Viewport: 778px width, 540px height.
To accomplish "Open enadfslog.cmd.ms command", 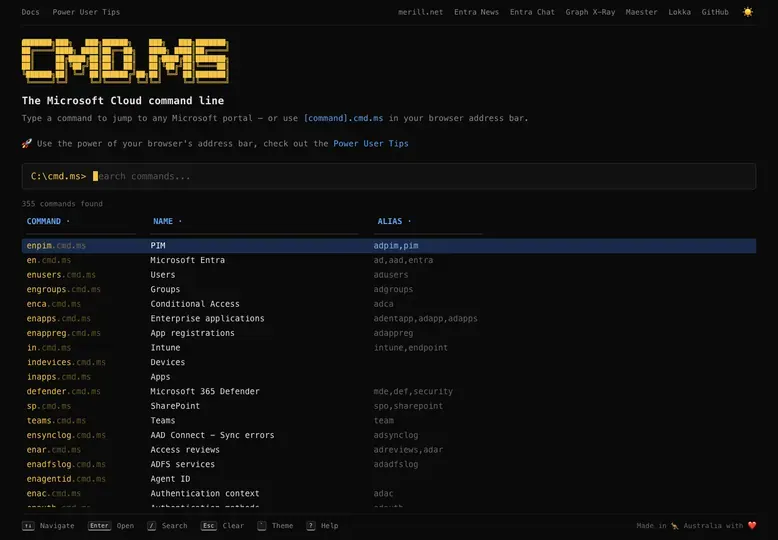I will point(66,465).
